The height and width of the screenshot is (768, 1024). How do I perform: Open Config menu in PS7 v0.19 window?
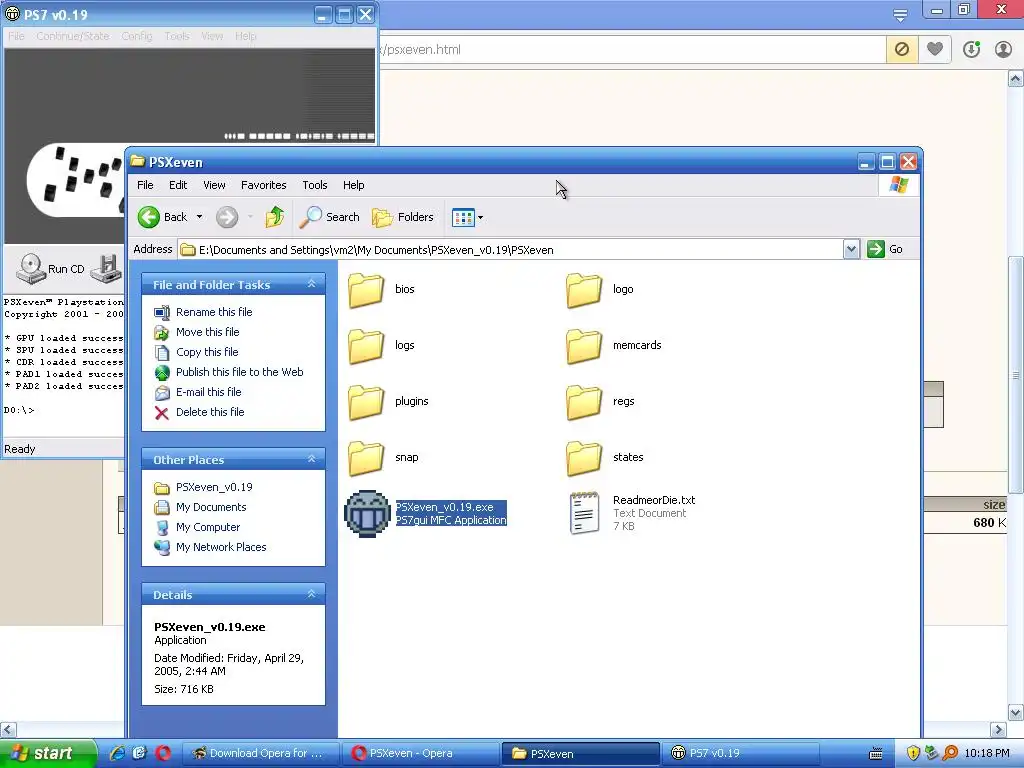point(136,37)
